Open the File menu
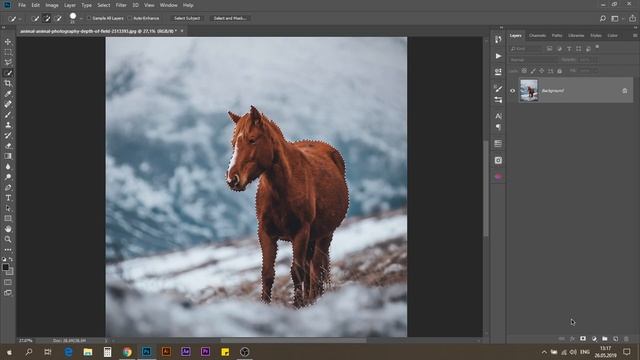The width and height of the screenshot is (640, 360). [22, 5]
